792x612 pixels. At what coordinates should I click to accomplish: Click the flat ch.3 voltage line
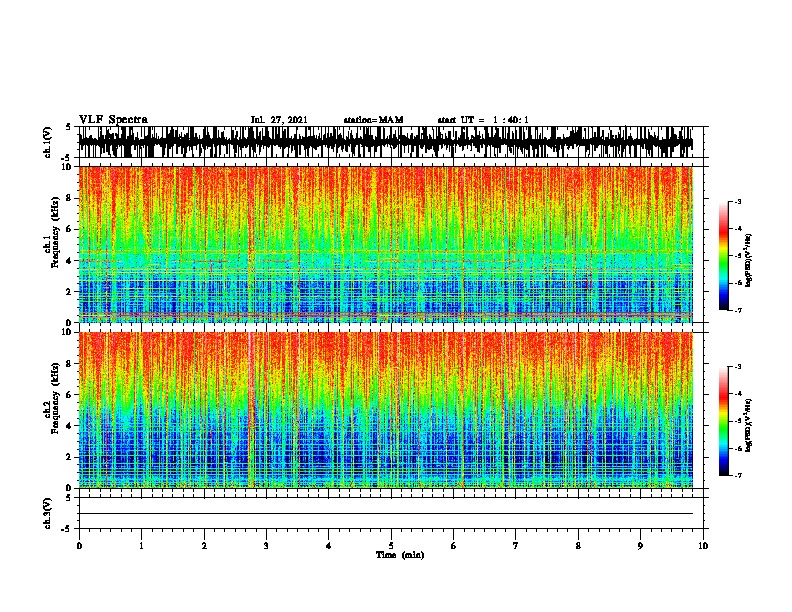386,514
